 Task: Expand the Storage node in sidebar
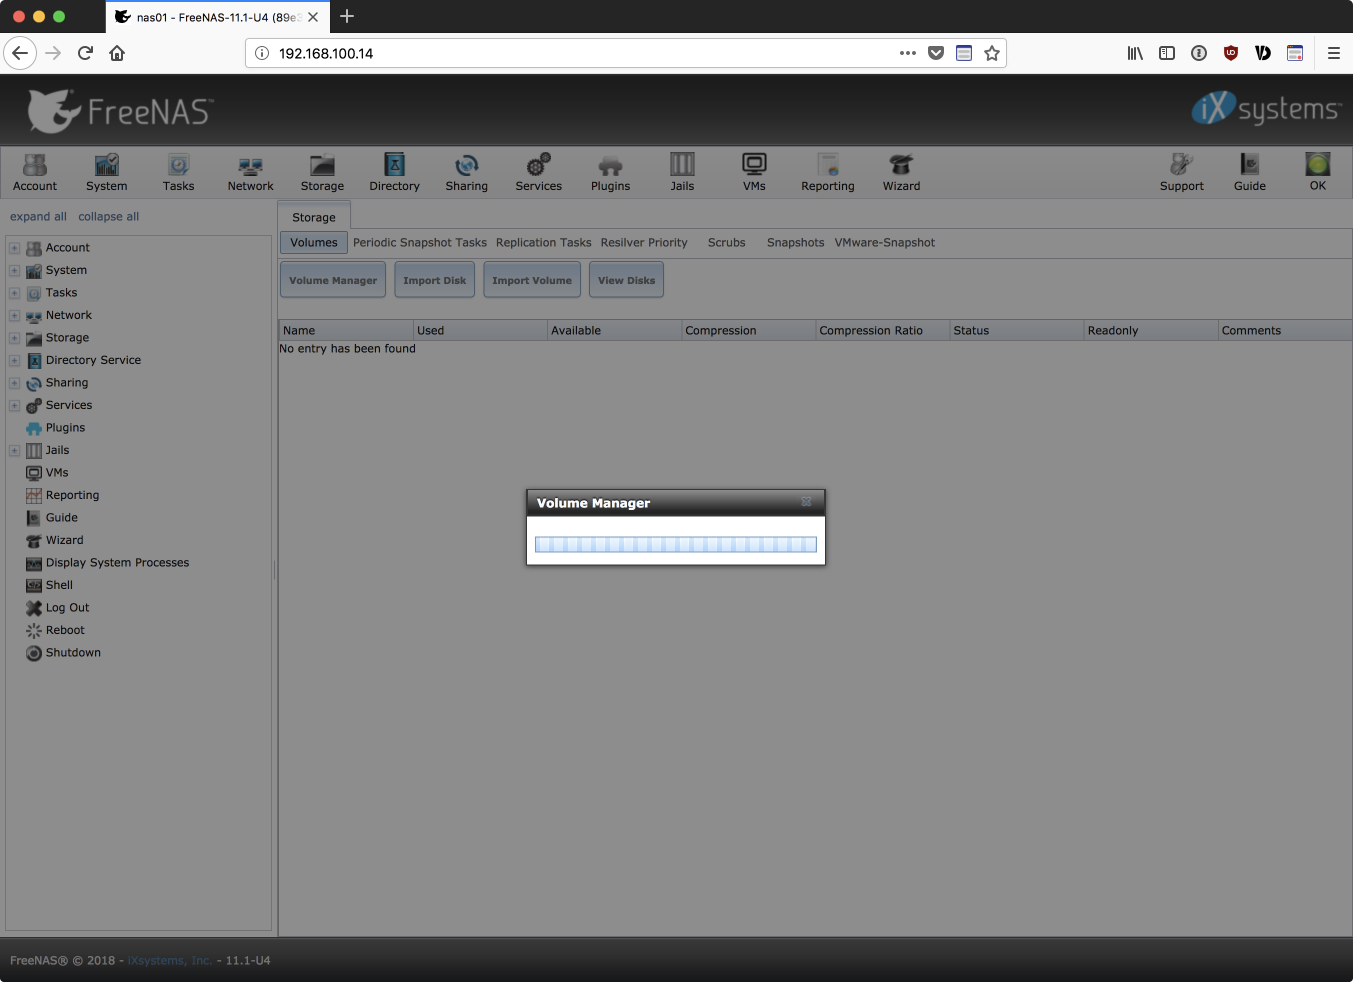15,338
